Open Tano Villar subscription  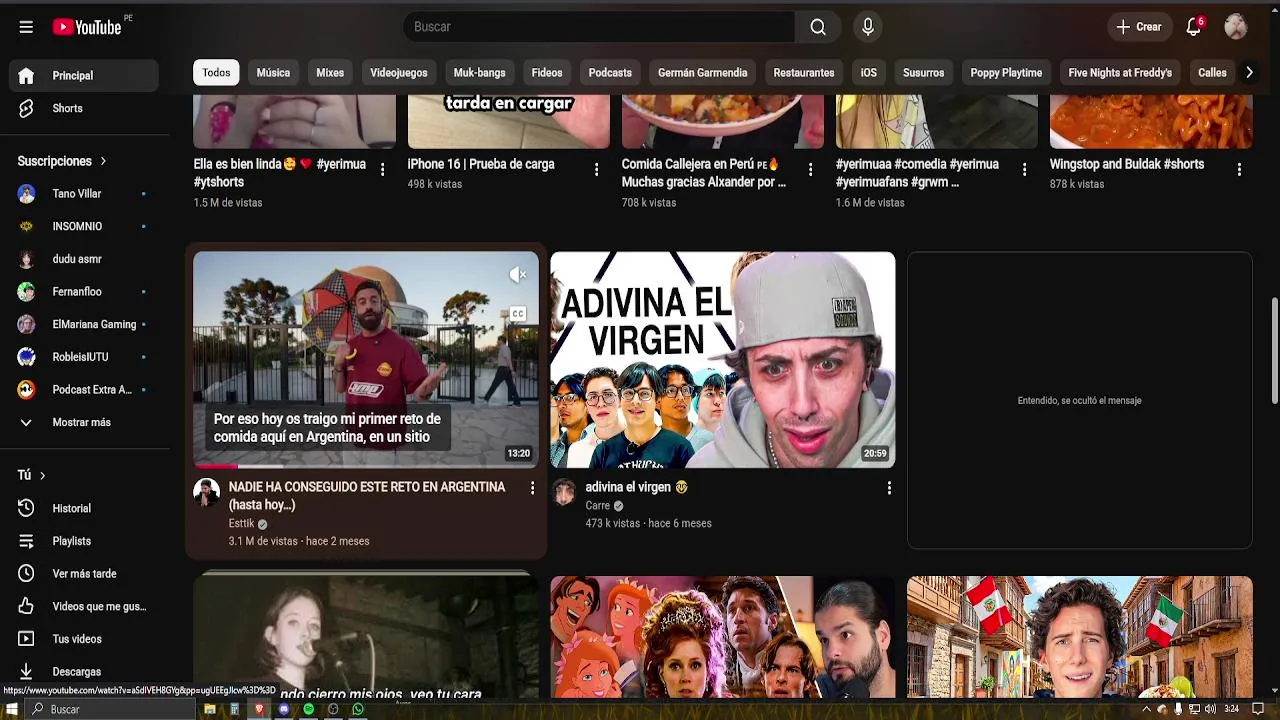[x=84, y=194]
